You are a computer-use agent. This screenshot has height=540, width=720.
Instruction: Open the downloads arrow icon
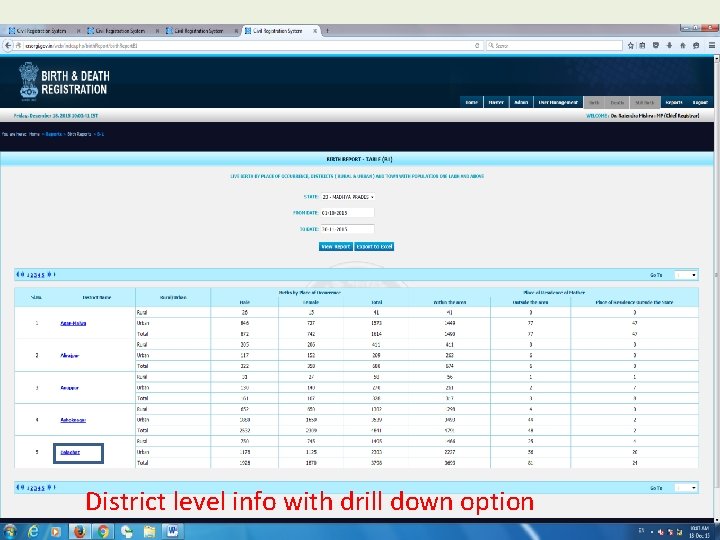click(x=669, y=45)
